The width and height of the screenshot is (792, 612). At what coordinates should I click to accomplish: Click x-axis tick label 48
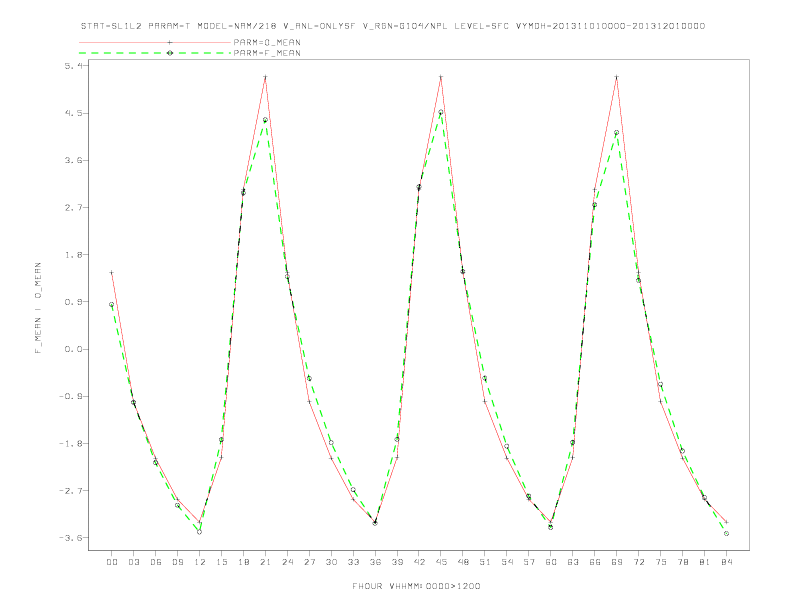463,562
